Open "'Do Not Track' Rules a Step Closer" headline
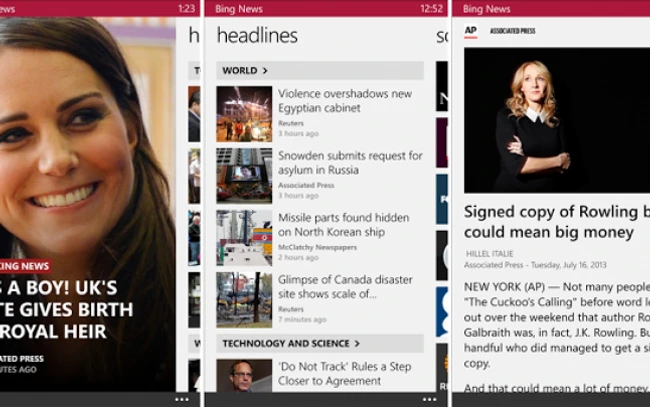The height and width of the screenshot is (407, 650). [344, 373]
